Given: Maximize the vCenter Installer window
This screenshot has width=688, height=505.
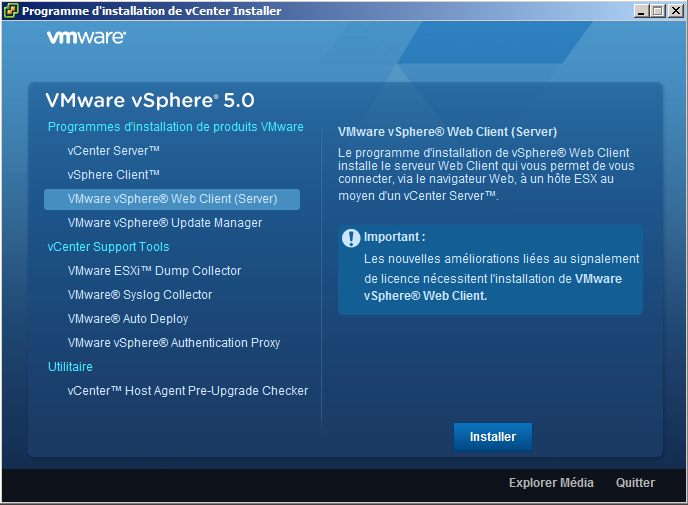Looking at the screenshot, I should (658, 11).
